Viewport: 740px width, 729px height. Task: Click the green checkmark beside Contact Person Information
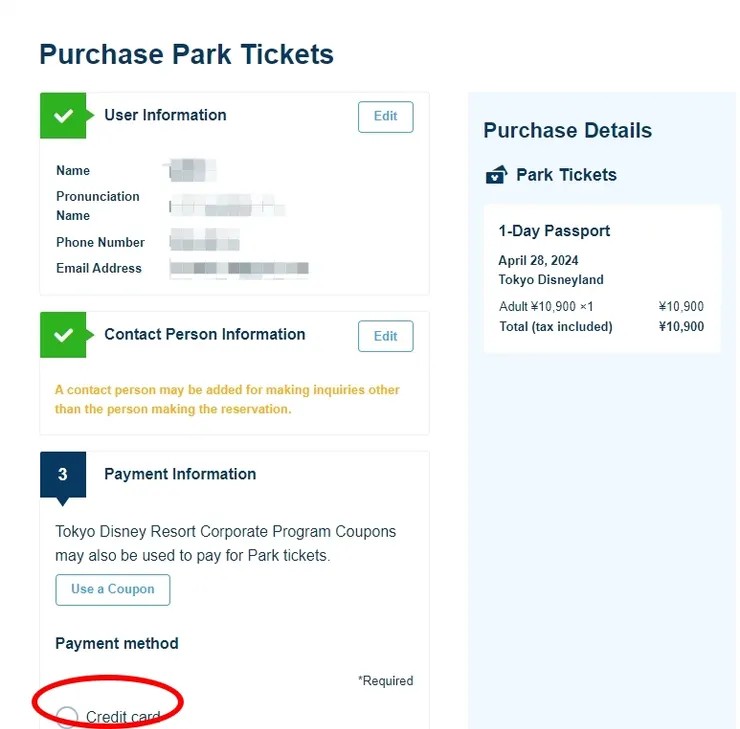pos(63,335)
